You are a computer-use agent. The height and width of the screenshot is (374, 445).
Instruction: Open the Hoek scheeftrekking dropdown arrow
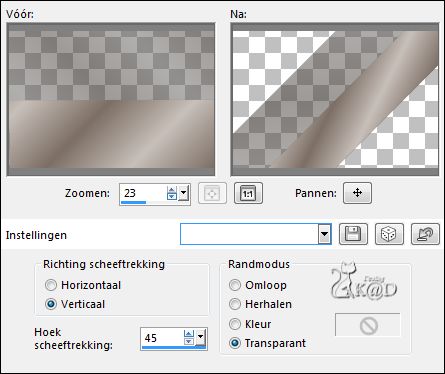tap(200, 337)
